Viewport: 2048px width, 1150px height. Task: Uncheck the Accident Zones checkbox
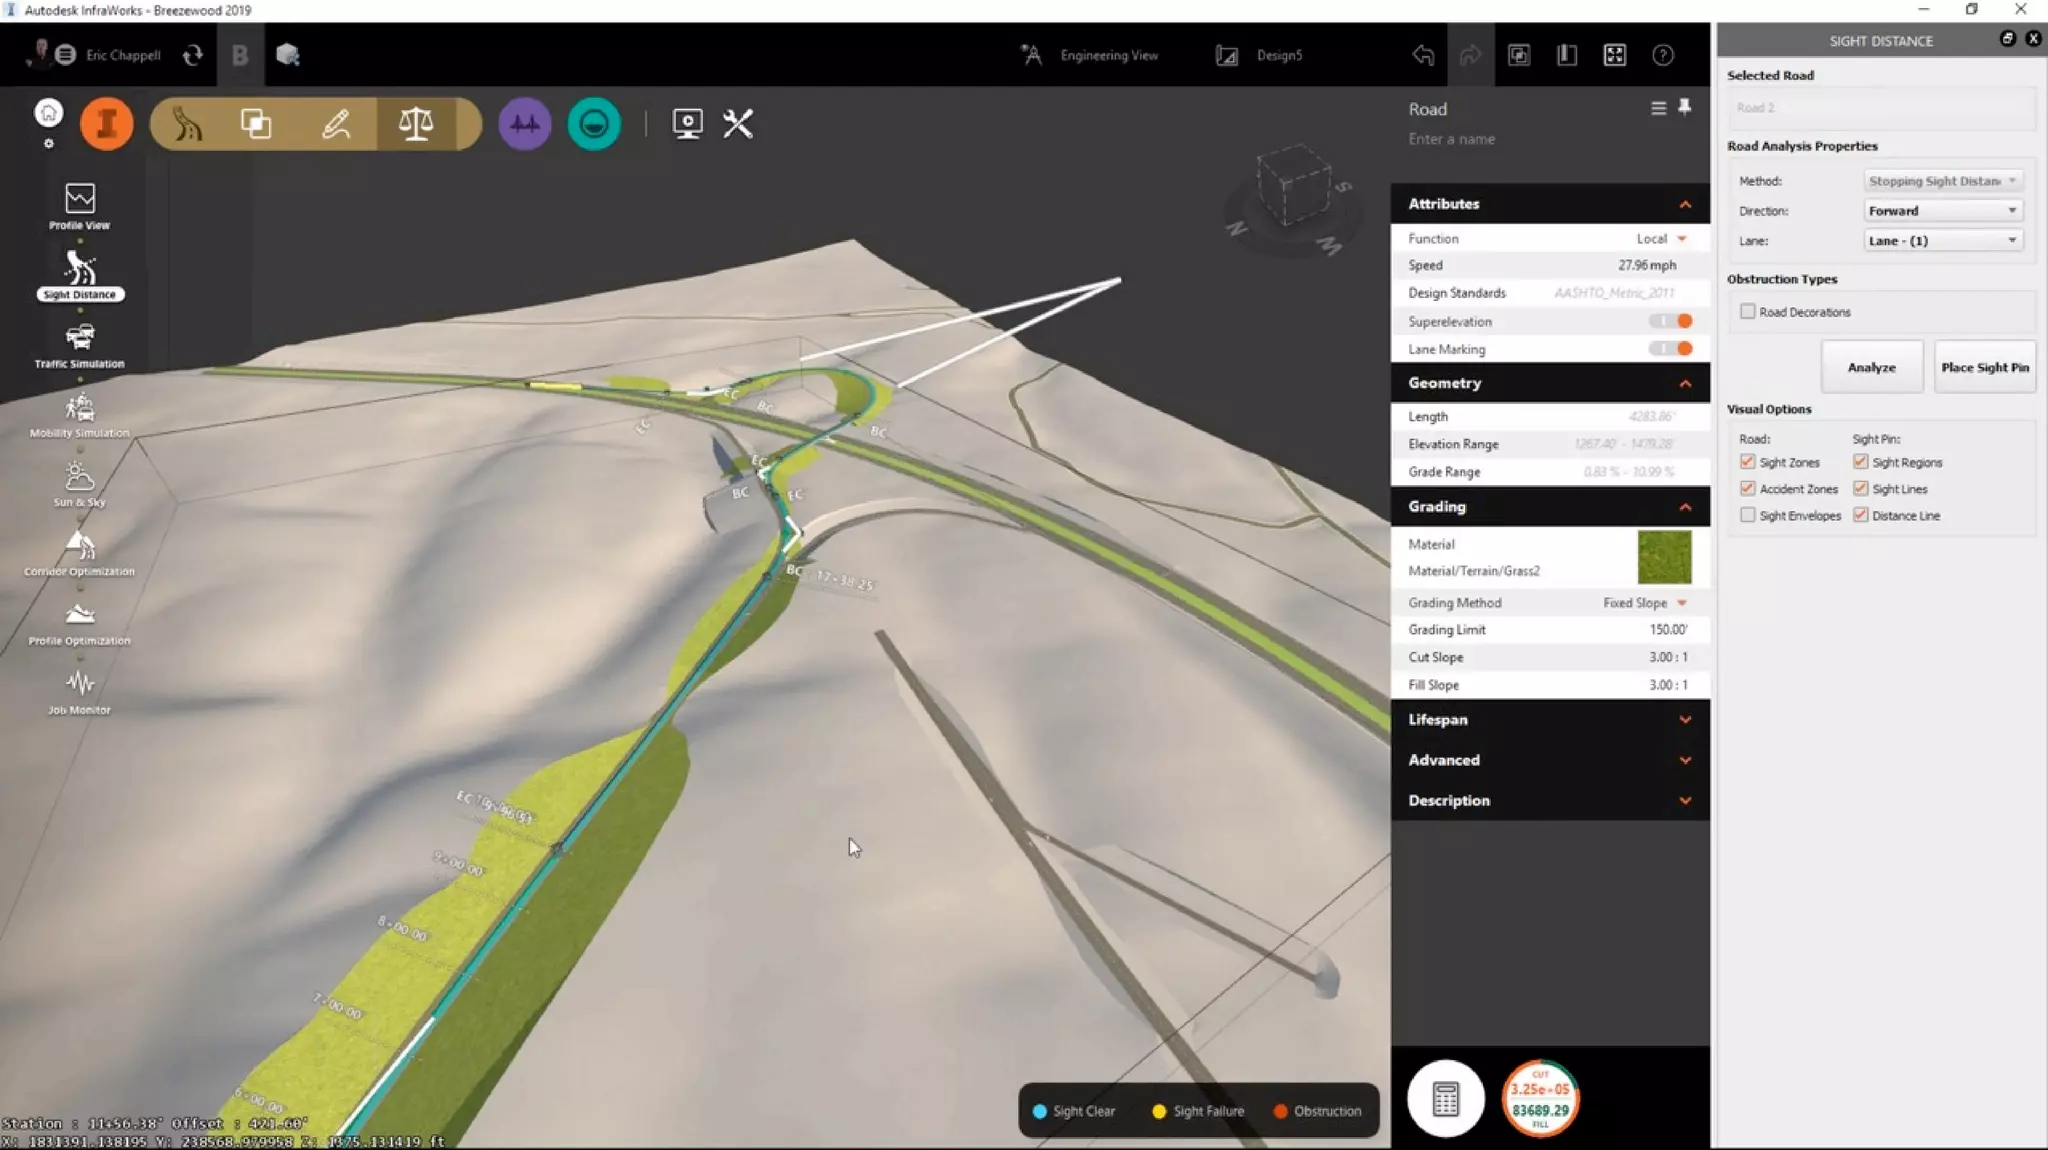coord(1748,489)
